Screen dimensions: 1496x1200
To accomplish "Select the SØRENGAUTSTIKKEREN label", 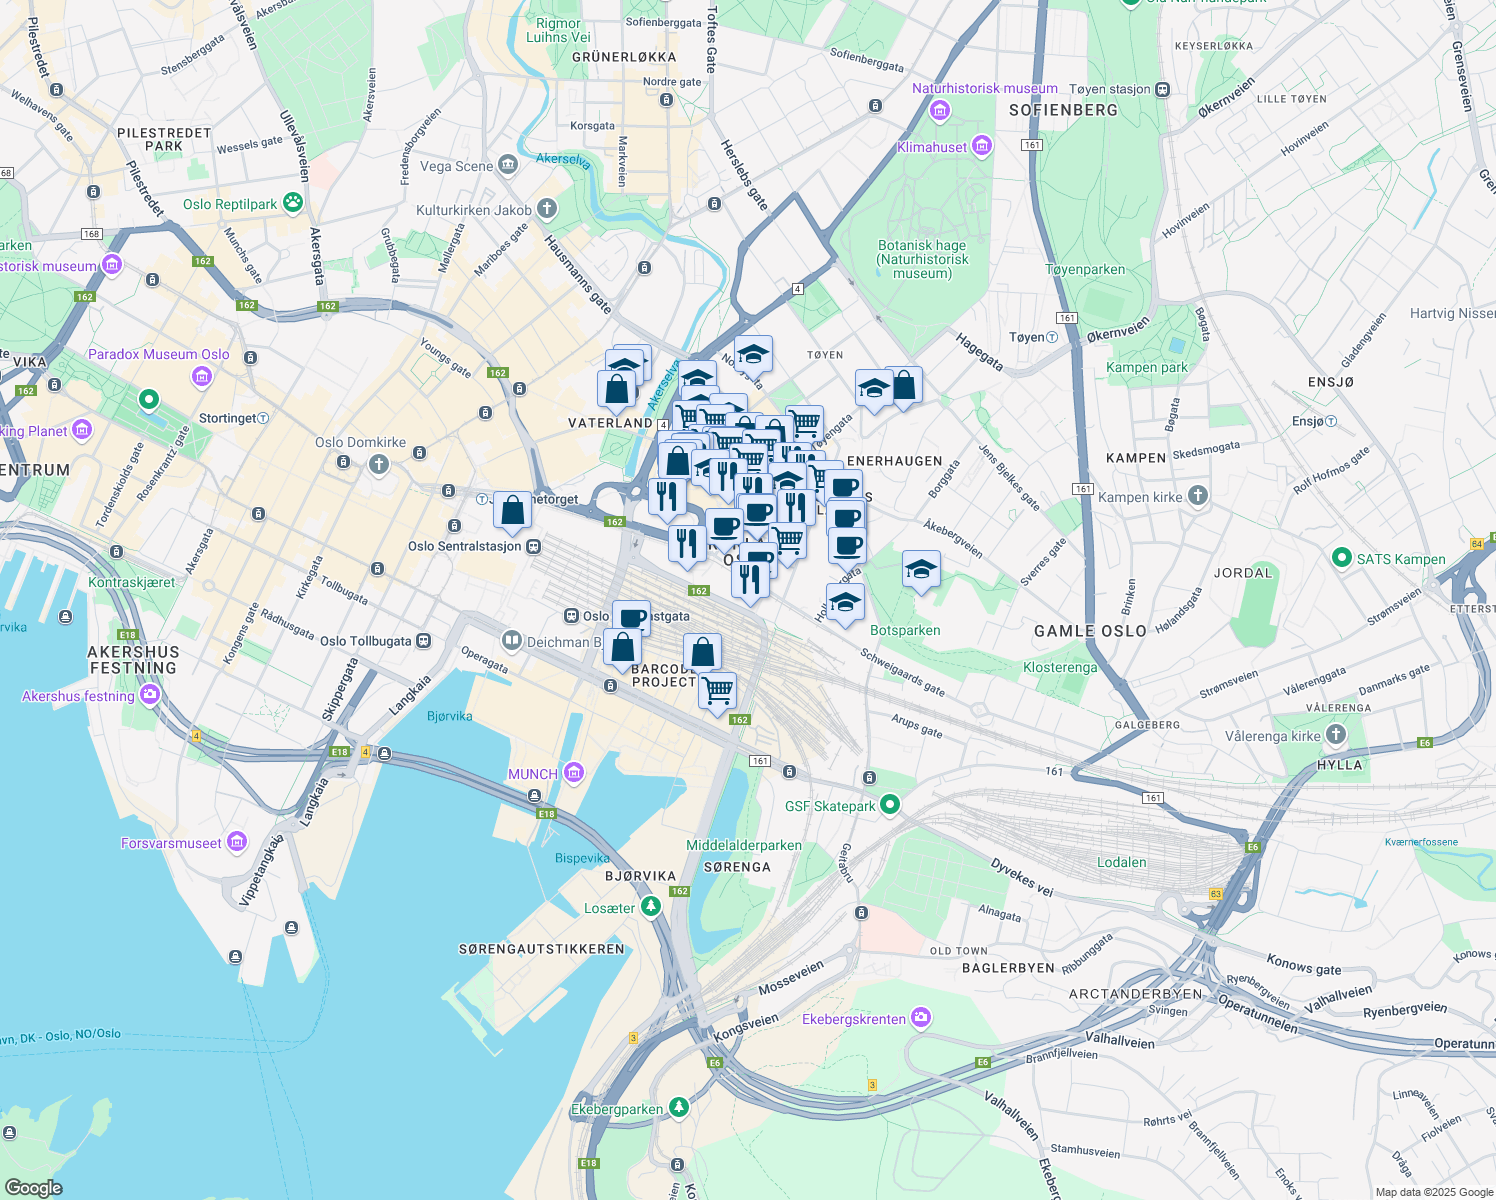I will tap(541, 948).
